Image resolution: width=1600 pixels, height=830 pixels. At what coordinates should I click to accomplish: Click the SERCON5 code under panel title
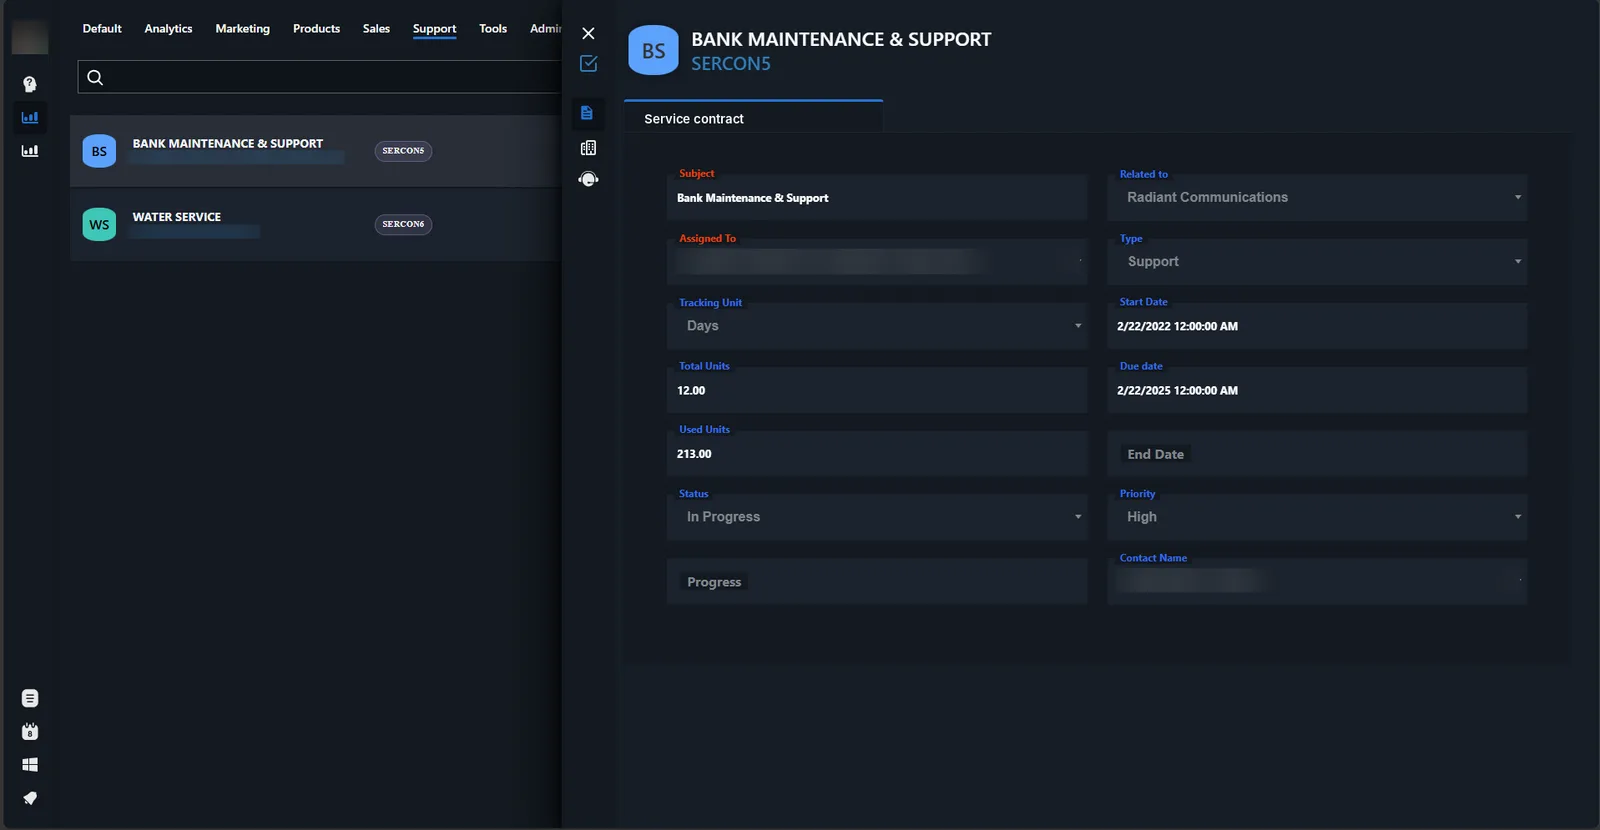coord(731,64)
